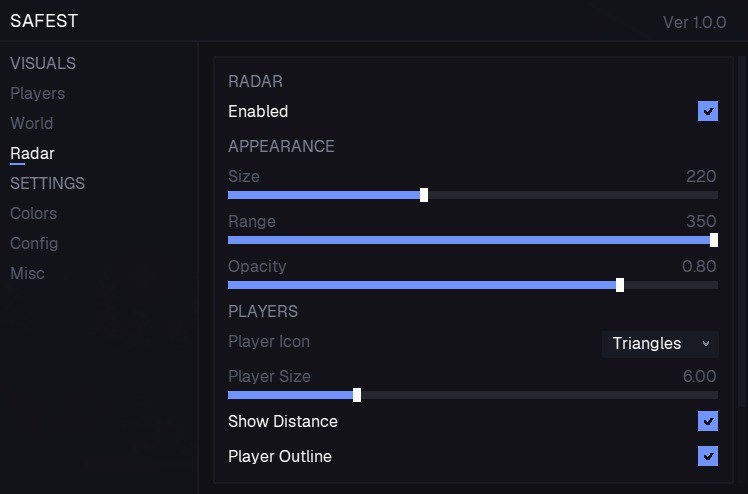This screenshot has width=748, height=494.
Task: Click the Player Size slider handle
Action: coord(357,395)
